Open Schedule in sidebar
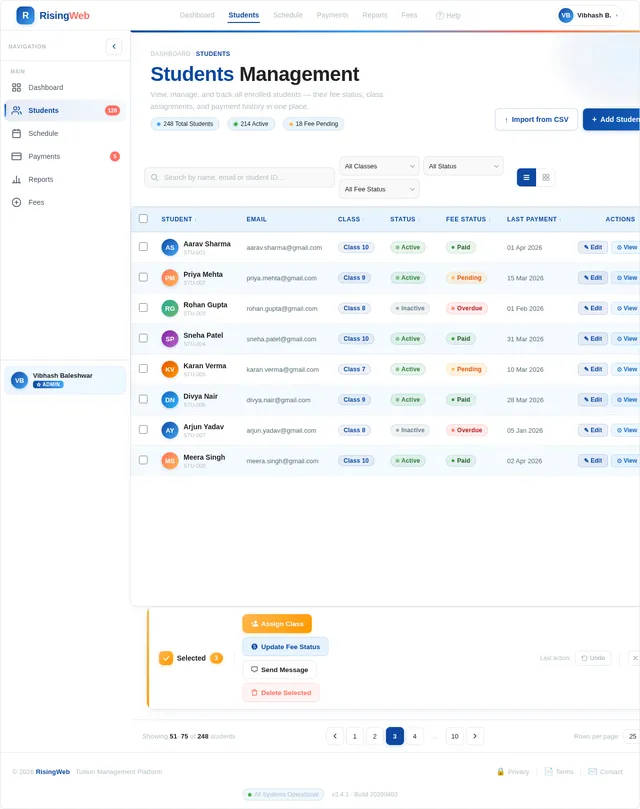 coord(43,133)
